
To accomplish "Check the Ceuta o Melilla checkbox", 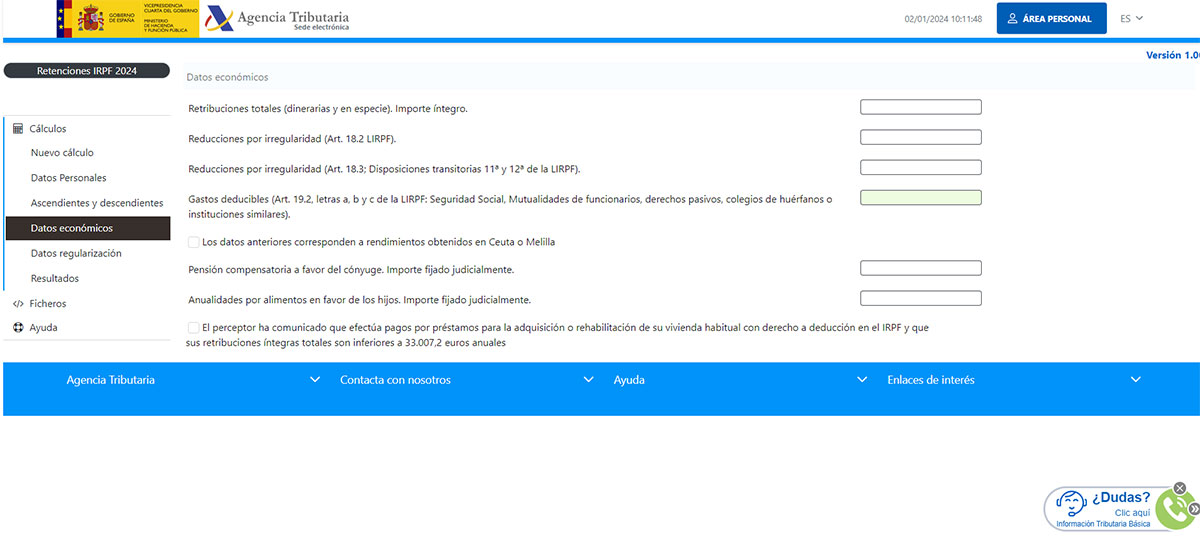I will (194, 242).
